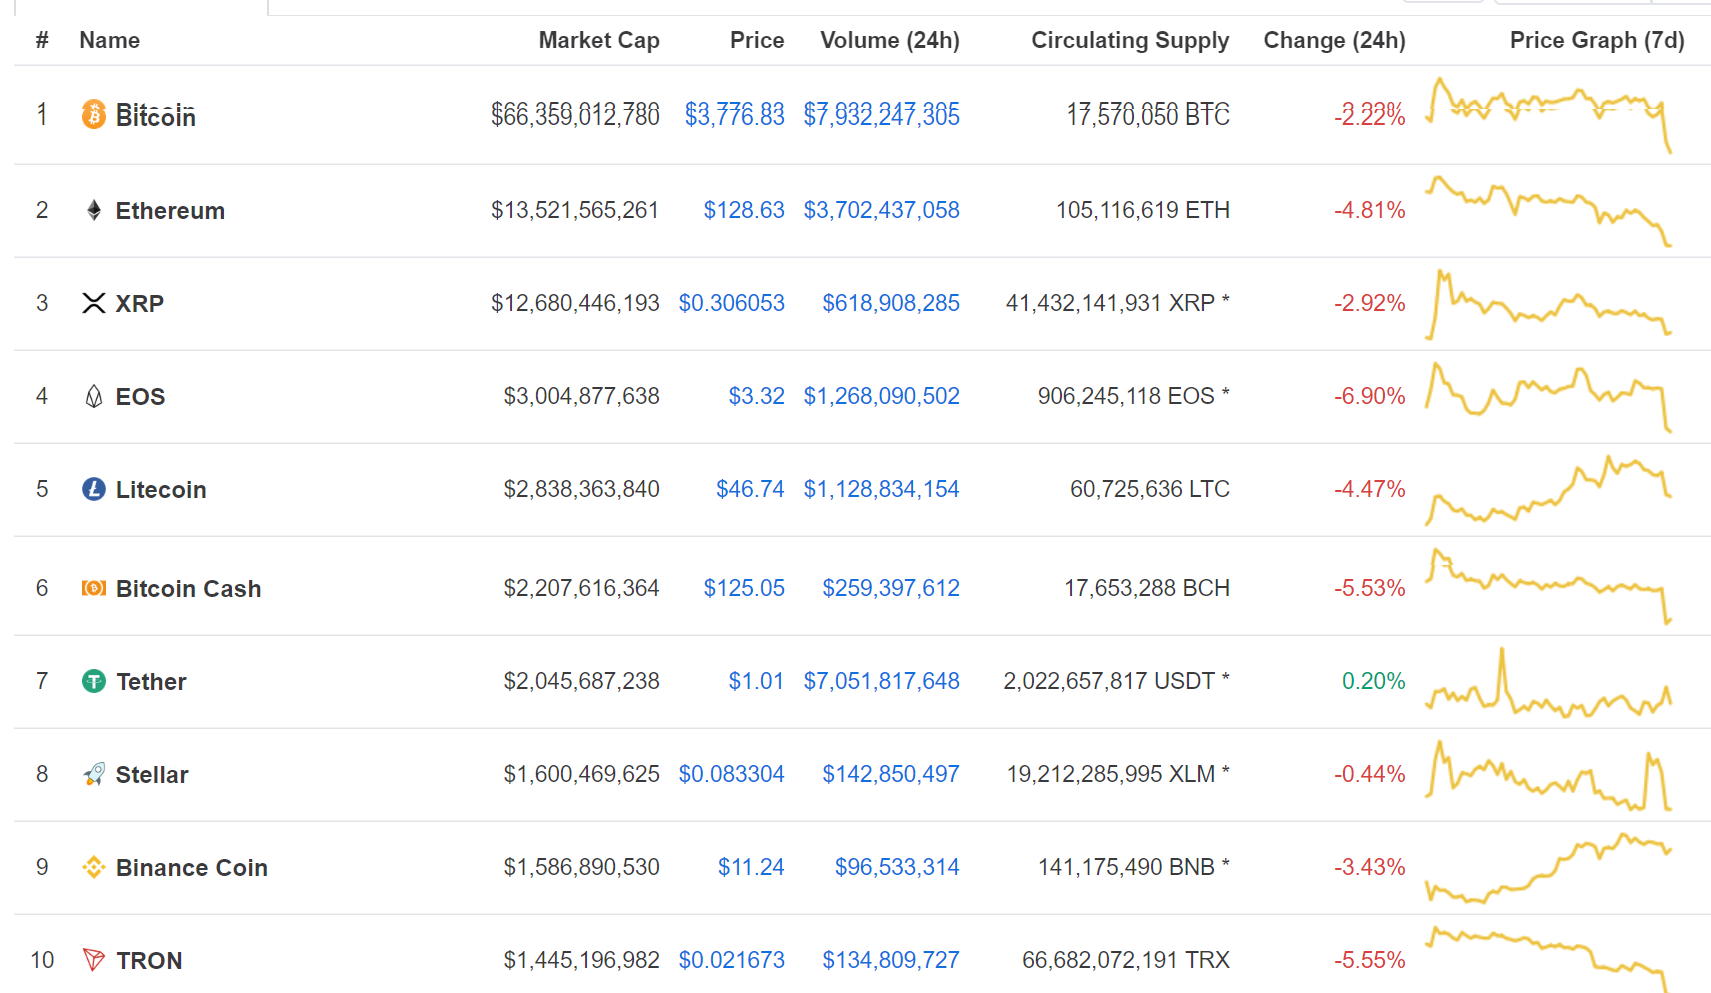Open the XRP coin page link
The width and height of the screenshot is (1711, 993).
139,304
